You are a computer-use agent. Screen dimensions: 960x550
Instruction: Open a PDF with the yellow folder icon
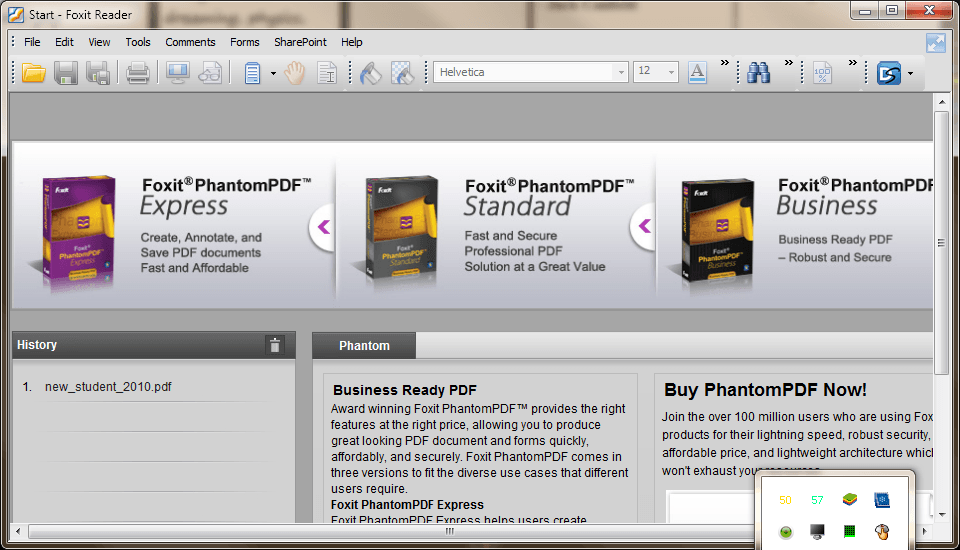tap(34, 73)
